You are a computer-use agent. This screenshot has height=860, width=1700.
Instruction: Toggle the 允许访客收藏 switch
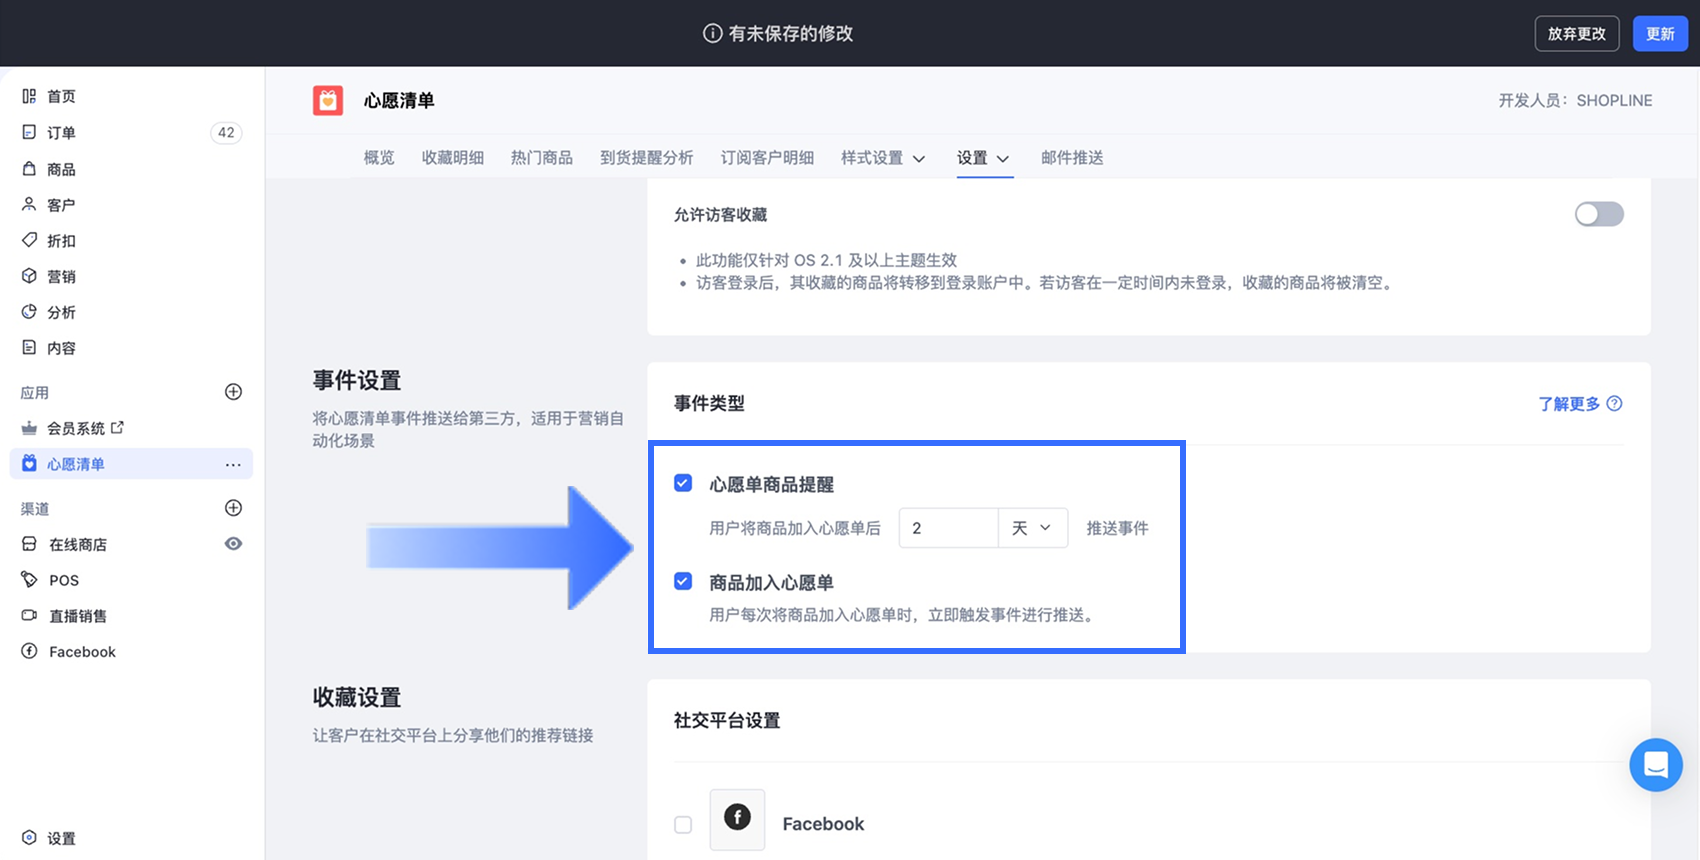click(x=1599, y=214)
